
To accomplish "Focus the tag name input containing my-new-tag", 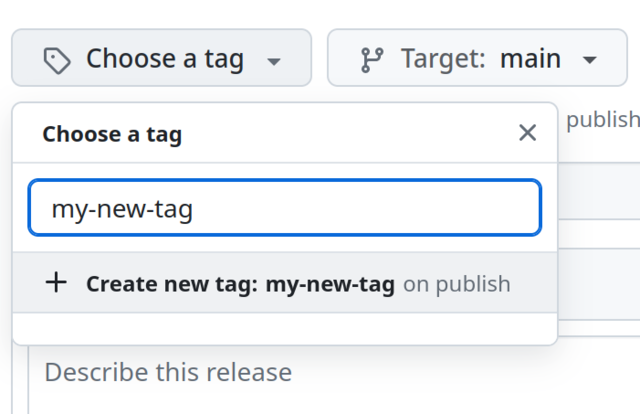I will click(284, 208).
